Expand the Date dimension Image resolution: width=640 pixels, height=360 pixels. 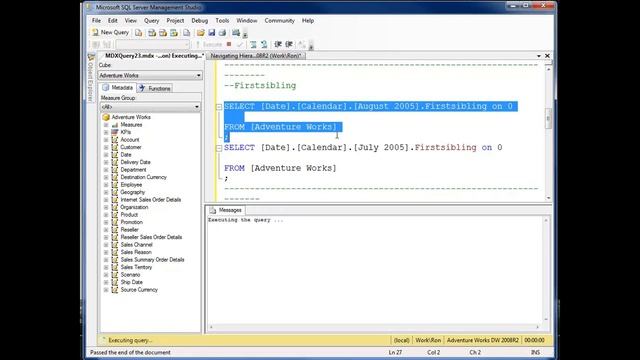pyautogui.click(x=106, y=155)
